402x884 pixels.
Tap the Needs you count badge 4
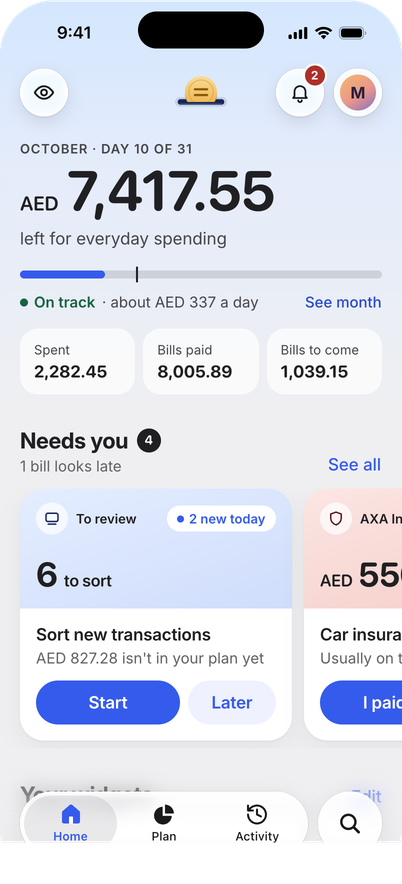point(149,441)
